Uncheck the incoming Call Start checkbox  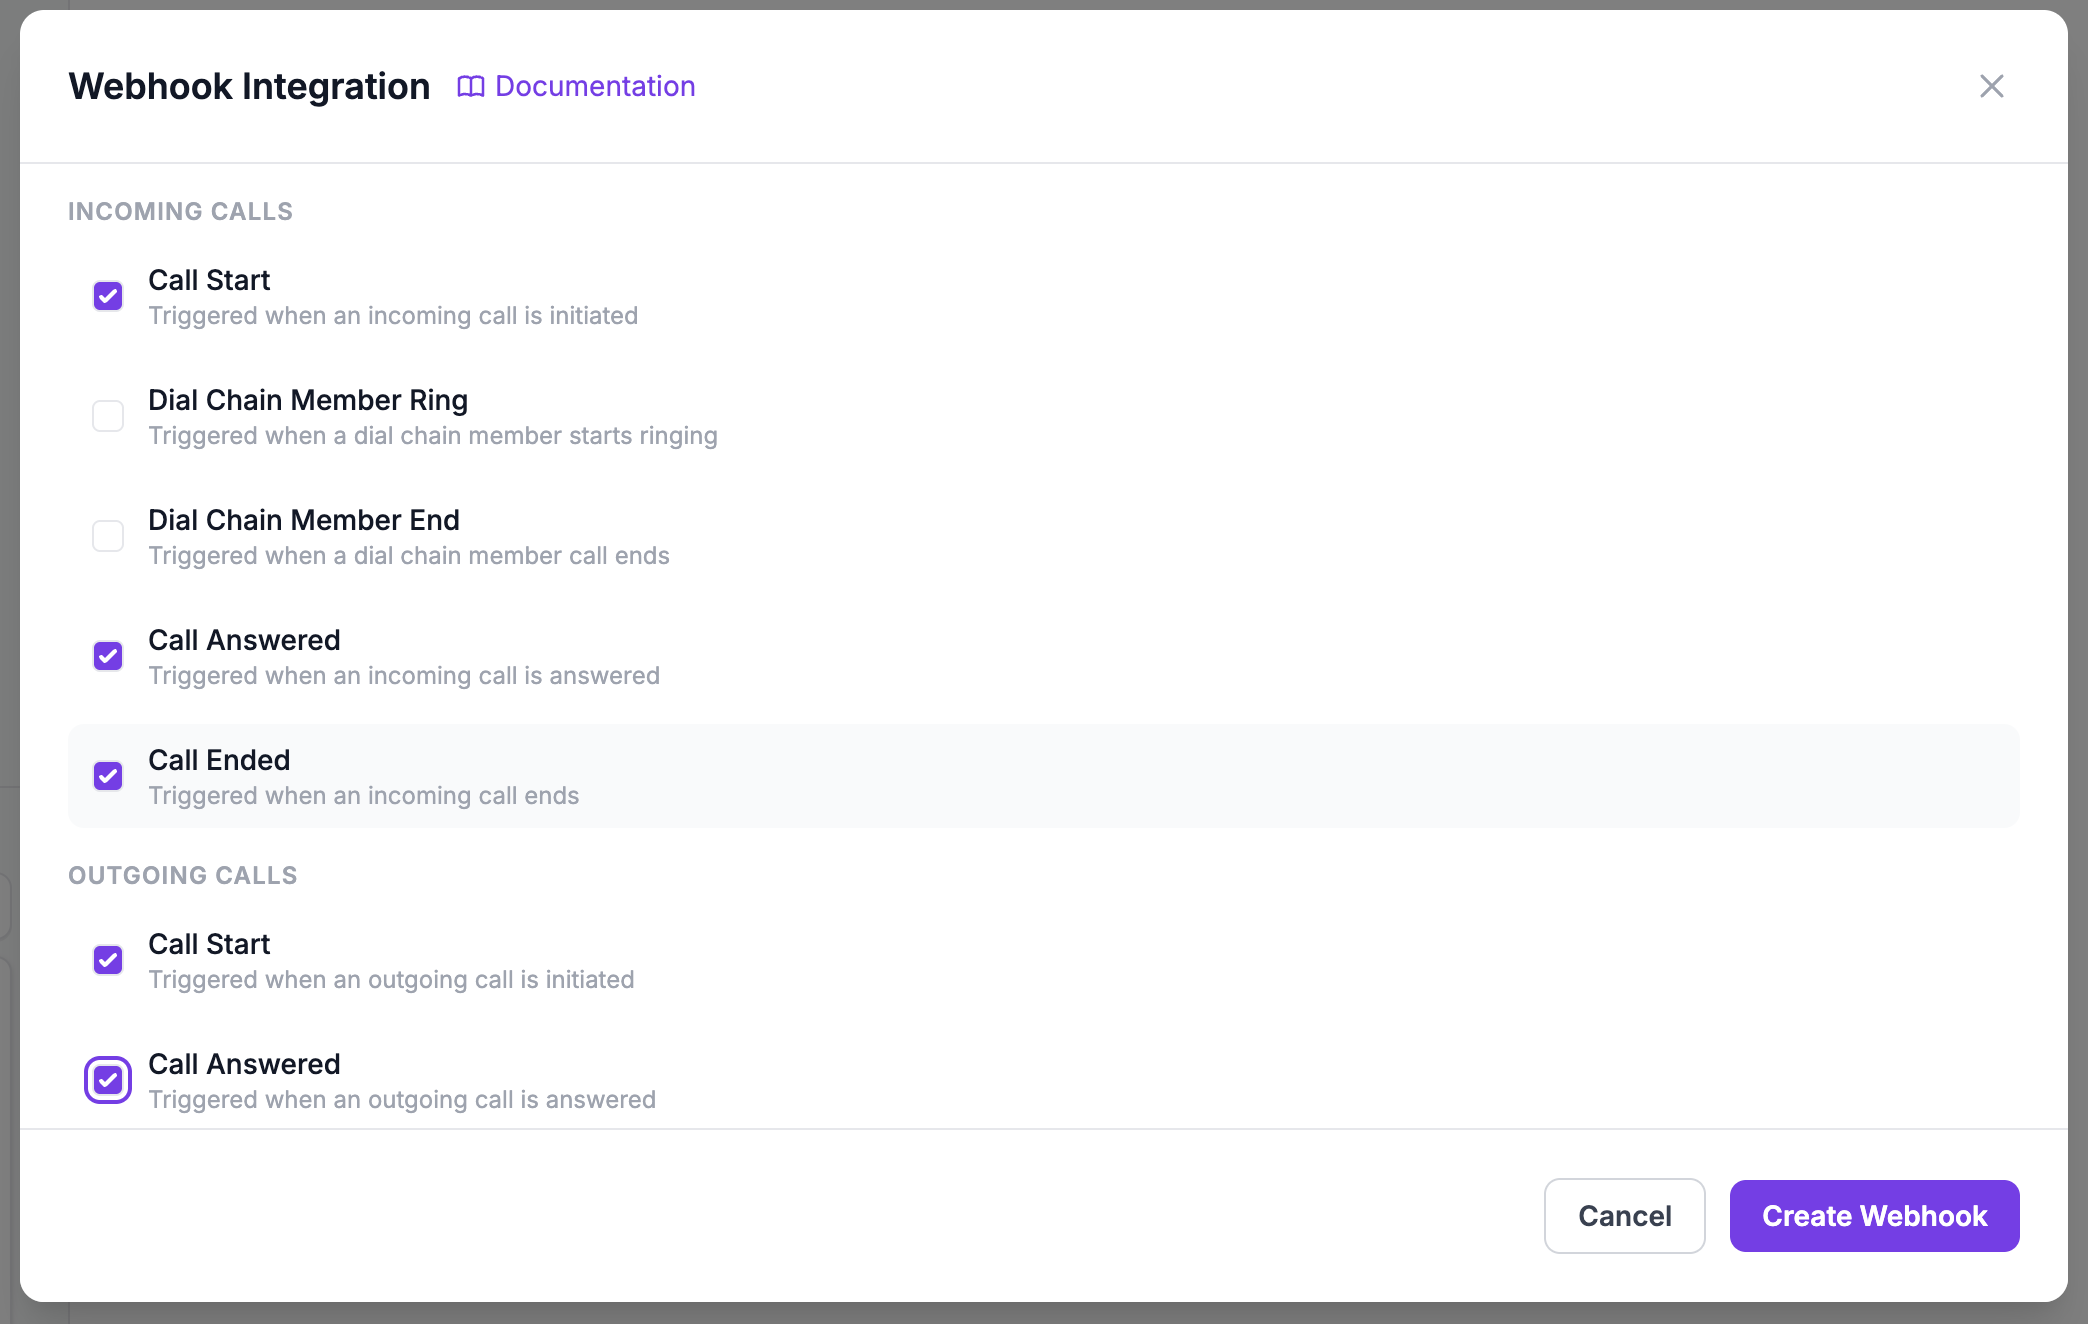click(x=108, y=296)
